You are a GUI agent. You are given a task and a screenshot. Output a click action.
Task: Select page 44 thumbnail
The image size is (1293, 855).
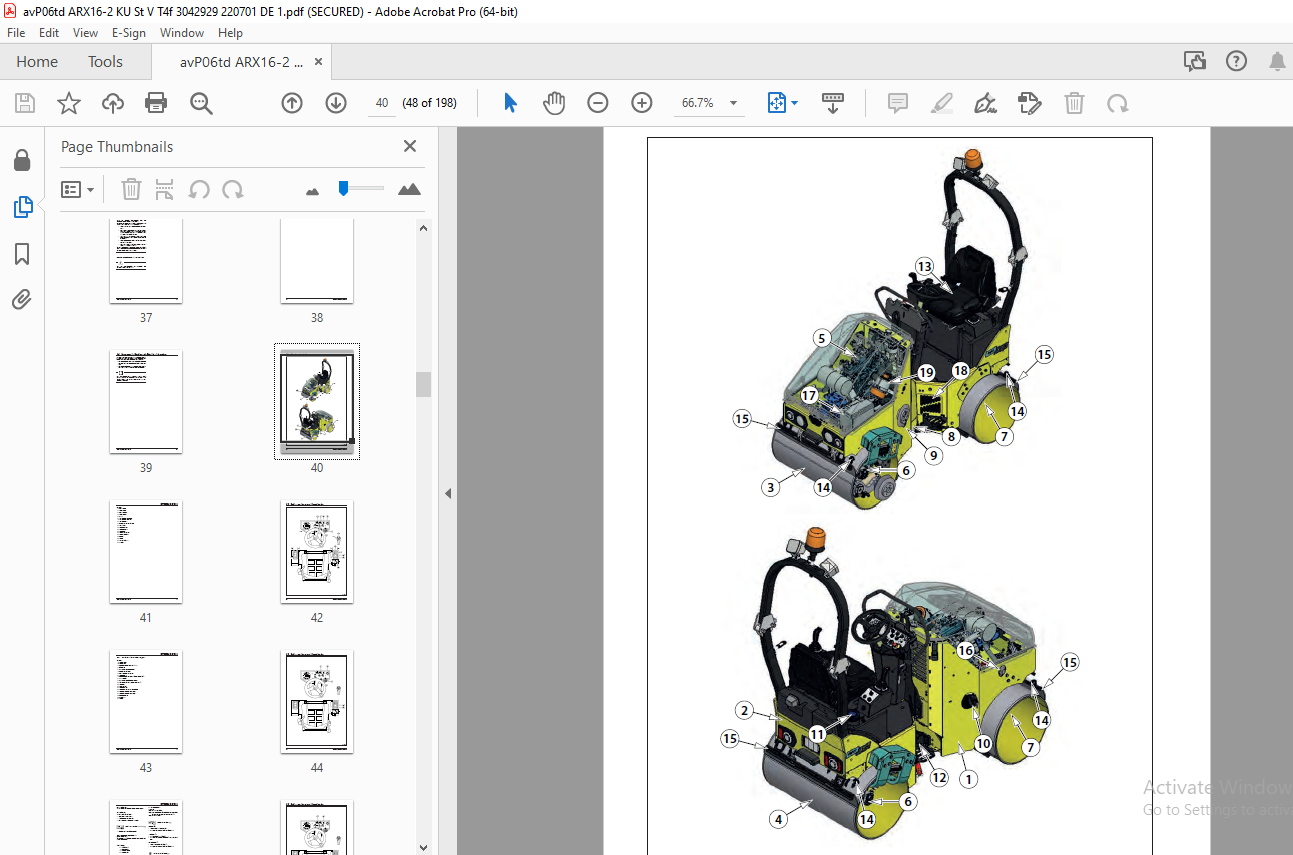point(317,701)
